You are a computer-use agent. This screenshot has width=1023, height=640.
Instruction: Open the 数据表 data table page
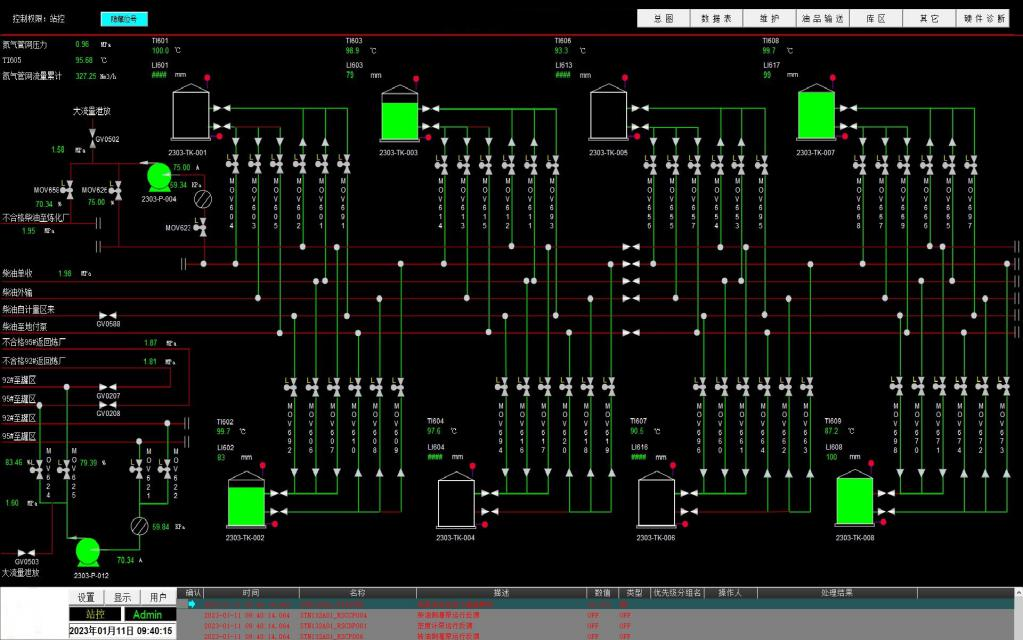click(716, 18)
